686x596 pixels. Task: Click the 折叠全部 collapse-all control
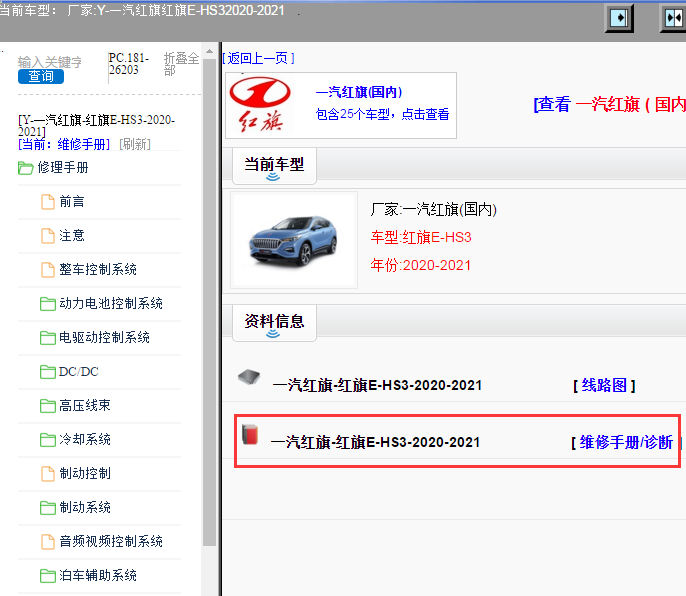tap(181, 64)
